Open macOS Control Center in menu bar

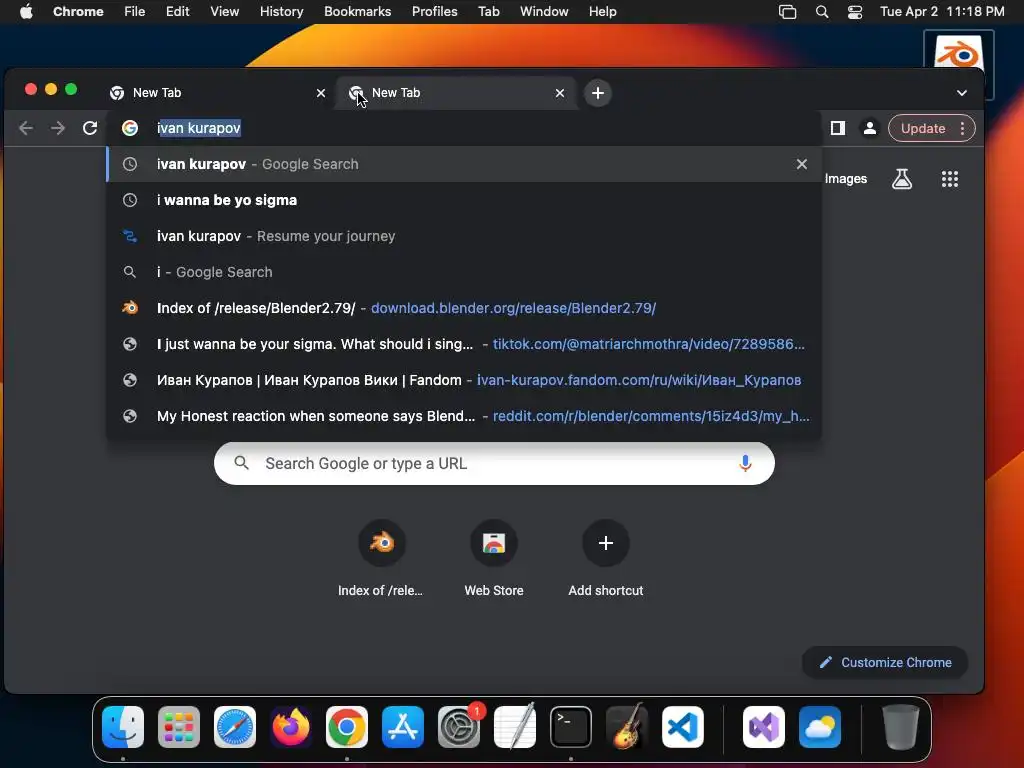[x=855, y=12]
